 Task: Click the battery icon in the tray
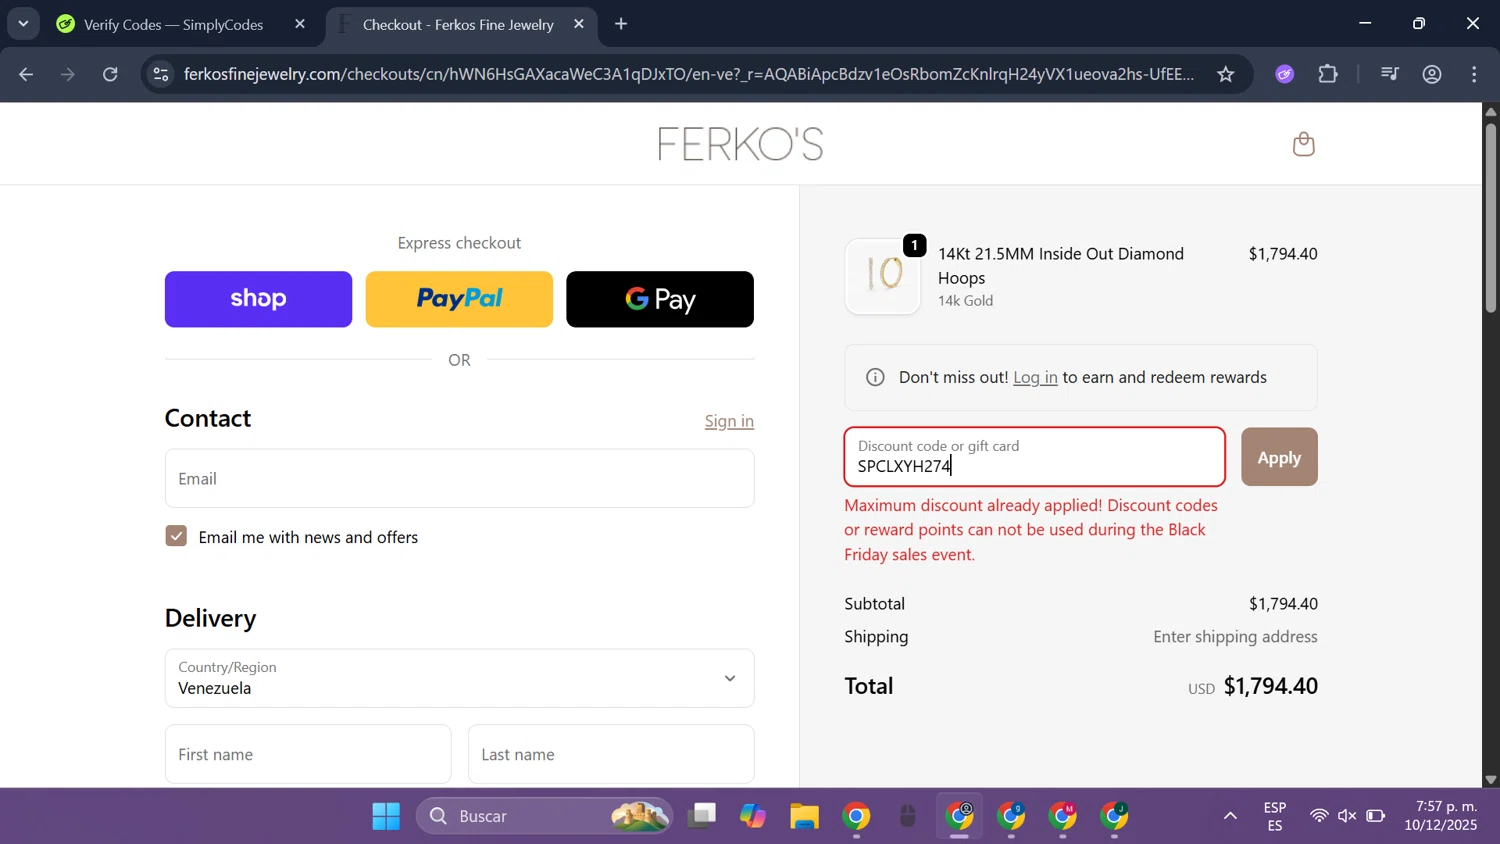coord(1376,816)
